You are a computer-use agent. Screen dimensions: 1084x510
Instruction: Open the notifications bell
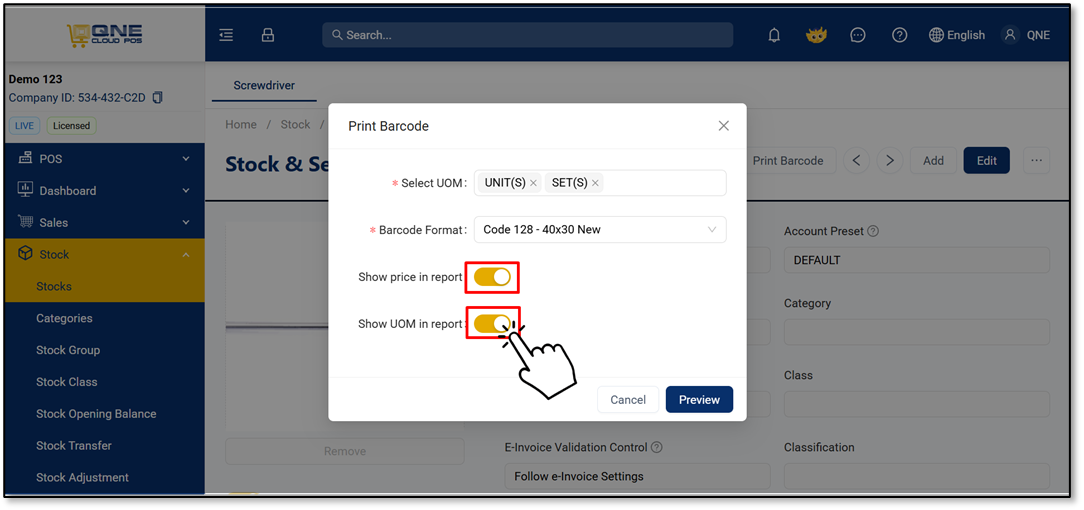774,35
